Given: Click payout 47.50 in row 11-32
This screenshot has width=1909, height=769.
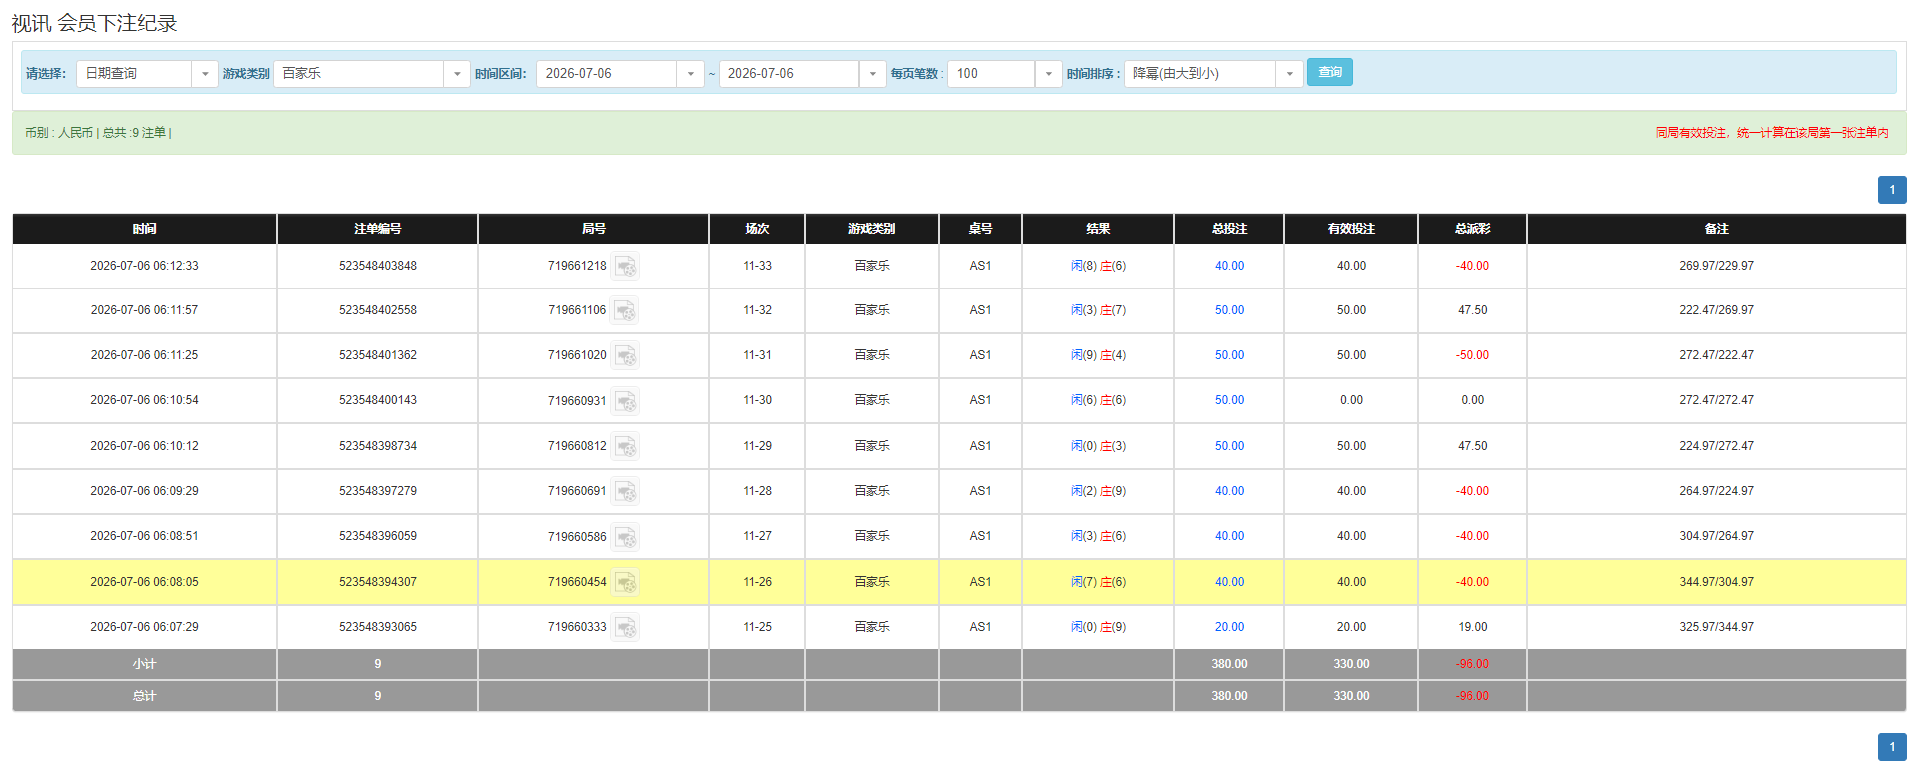Looking at the screenshot, I should point(1472,310).
